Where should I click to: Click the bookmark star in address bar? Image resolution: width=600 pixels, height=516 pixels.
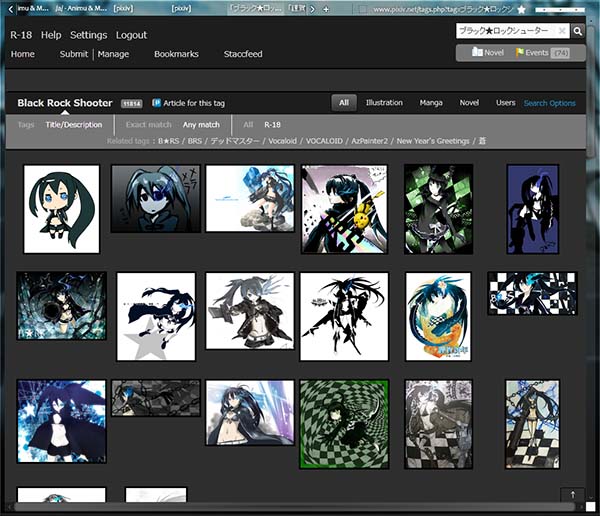(521, 9)
